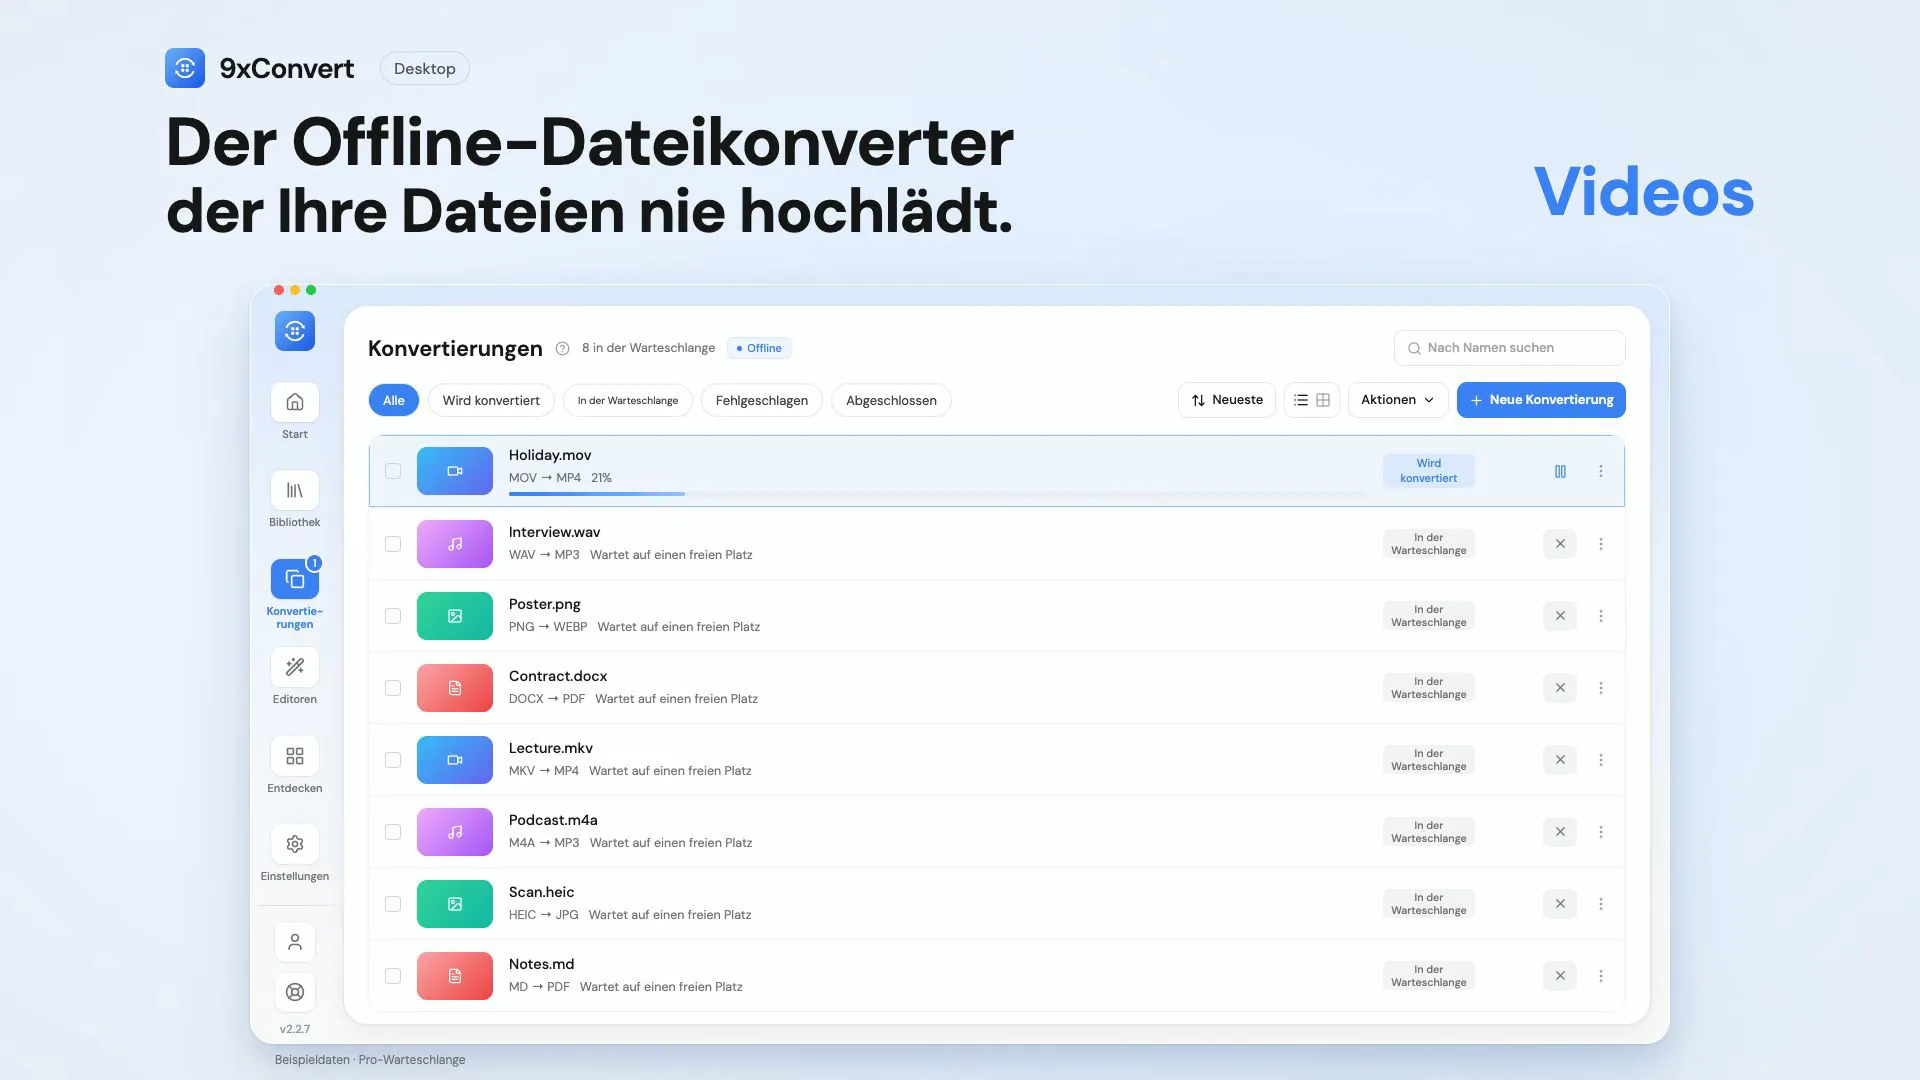Select Konvertierungen in the sidebar

294,579
